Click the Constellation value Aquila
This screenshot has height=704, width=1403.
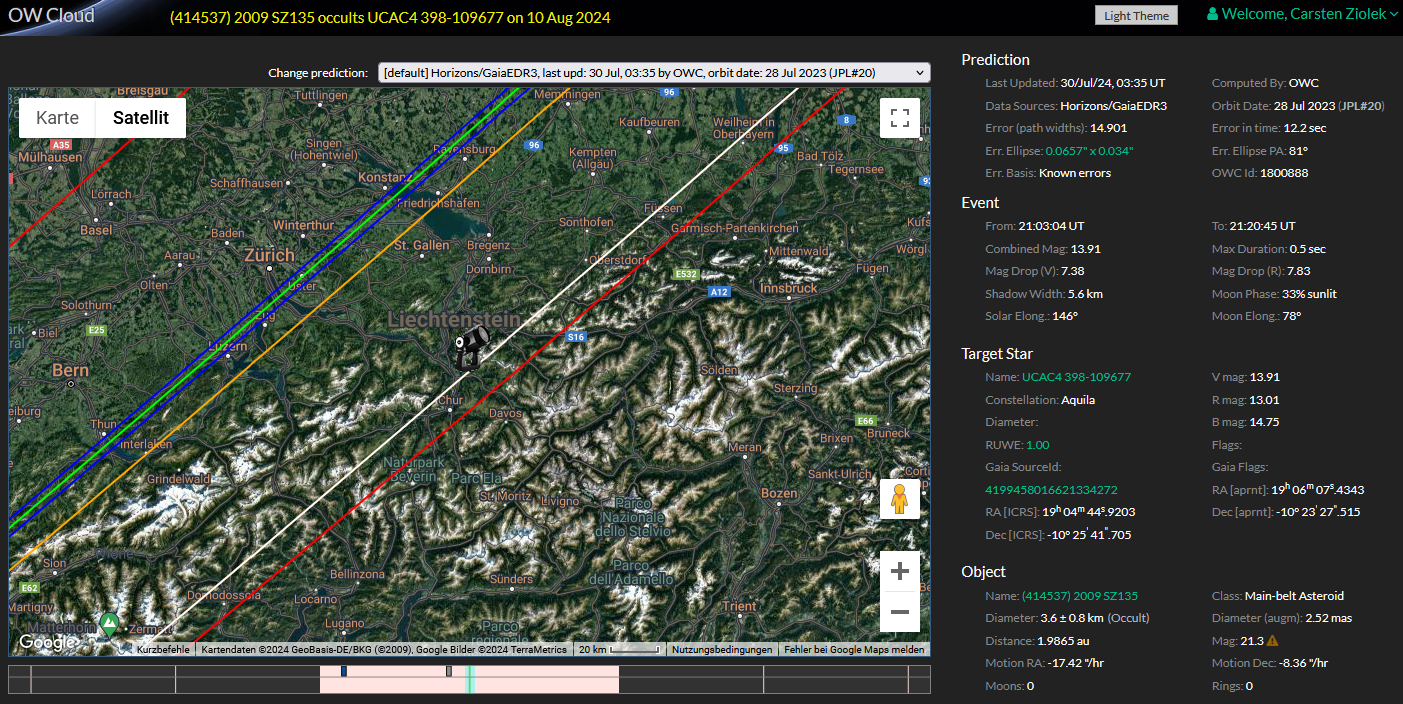(1078, 400)
